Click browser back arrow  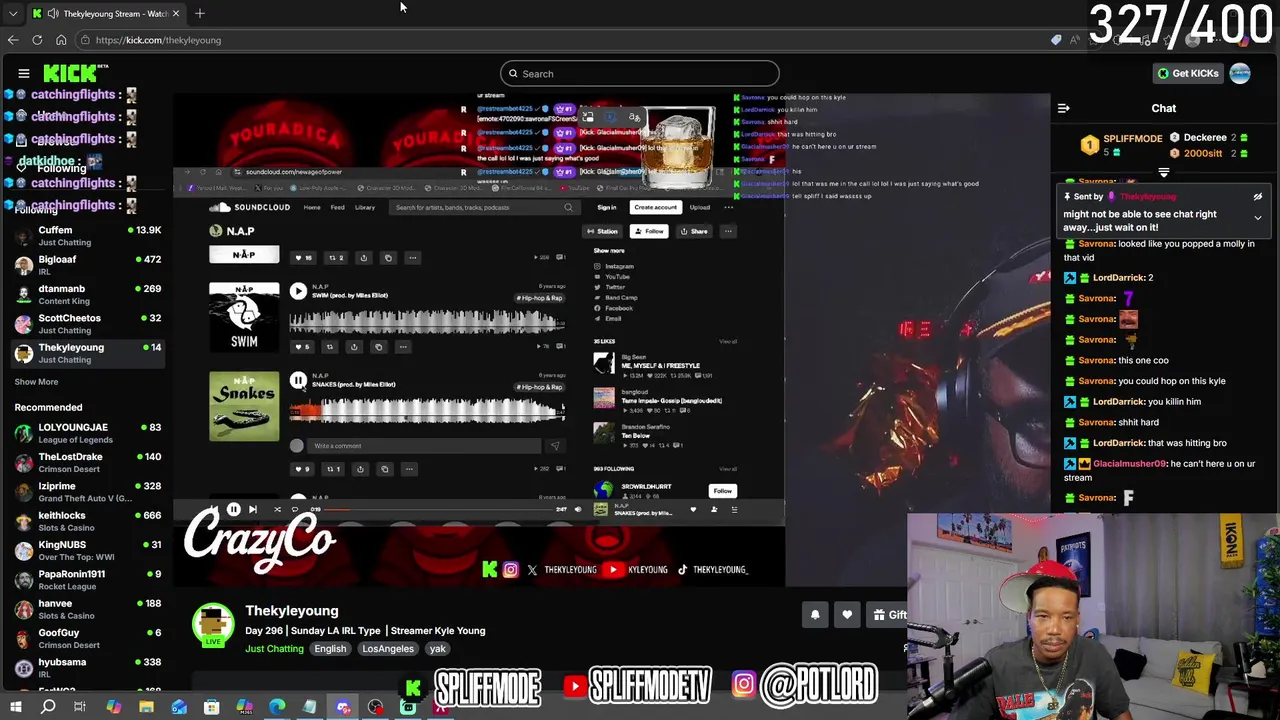point(13,40)
